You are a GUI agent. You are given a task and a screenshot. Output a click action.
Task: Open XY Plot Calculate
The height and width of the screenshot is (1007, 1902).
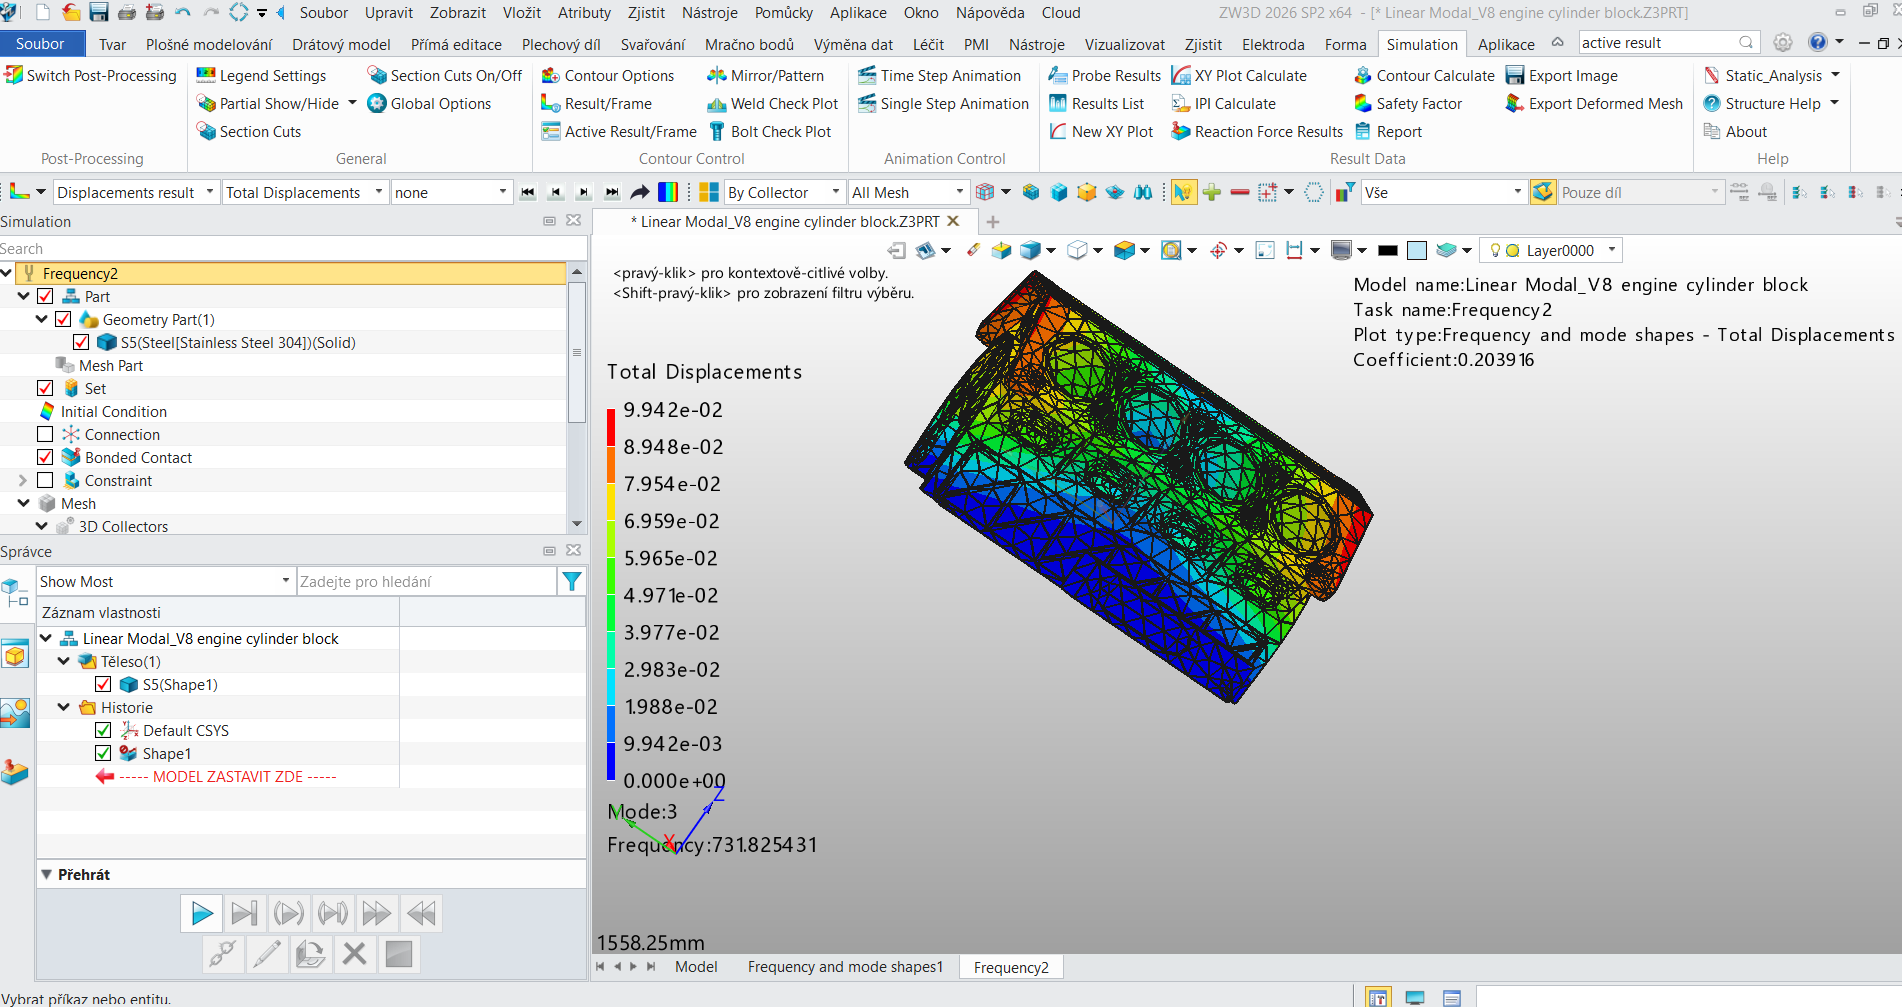click(x=1239, y=75)
